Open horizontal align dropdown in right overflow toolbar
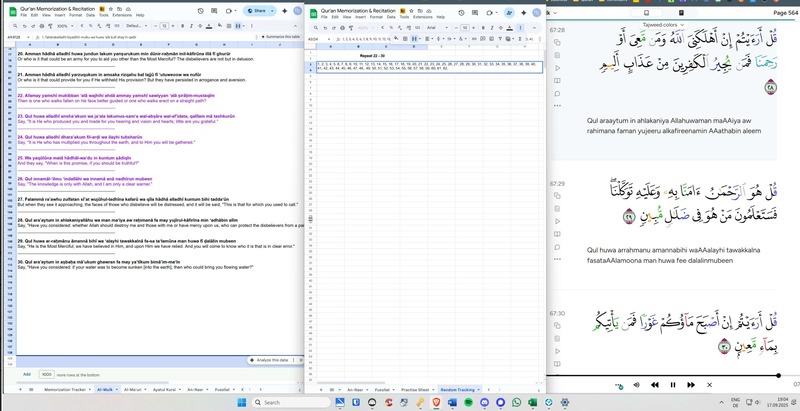The height and width of the screenshot is (411, 800). pyautogui.click(x=428, y=38)
